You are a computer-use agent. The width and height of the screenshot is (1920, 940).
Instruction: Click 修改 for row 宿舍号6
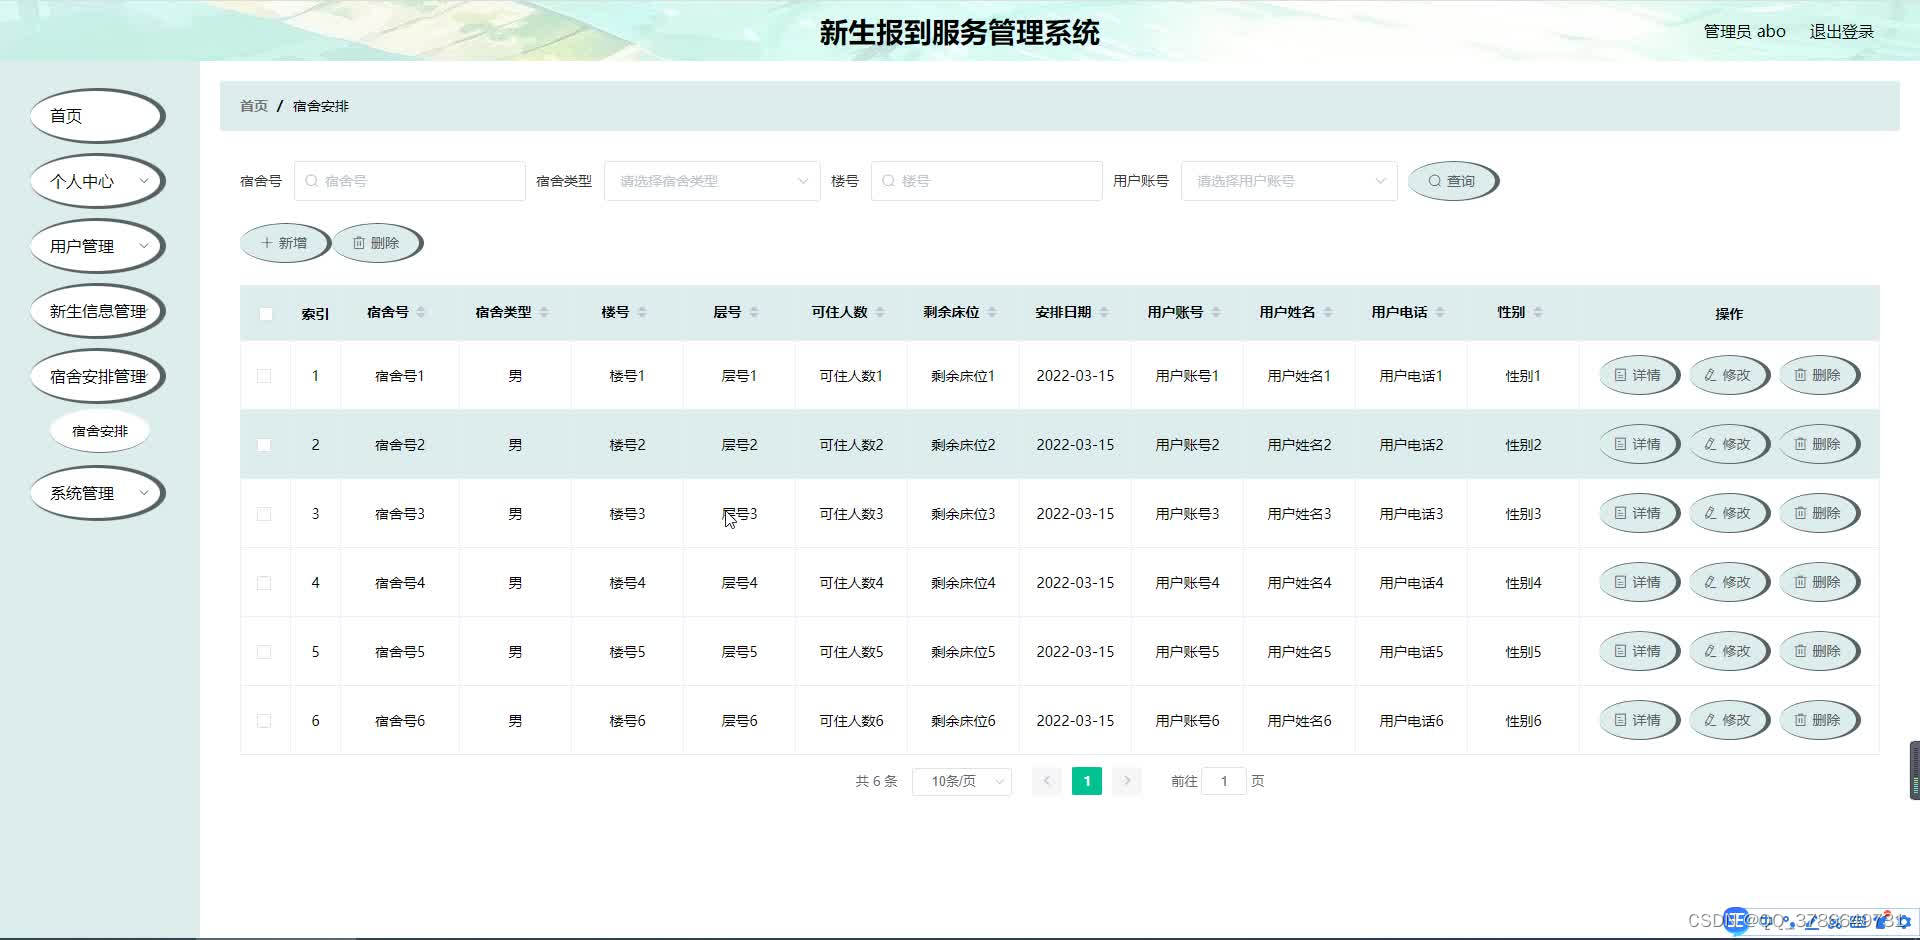(1728, 720)
